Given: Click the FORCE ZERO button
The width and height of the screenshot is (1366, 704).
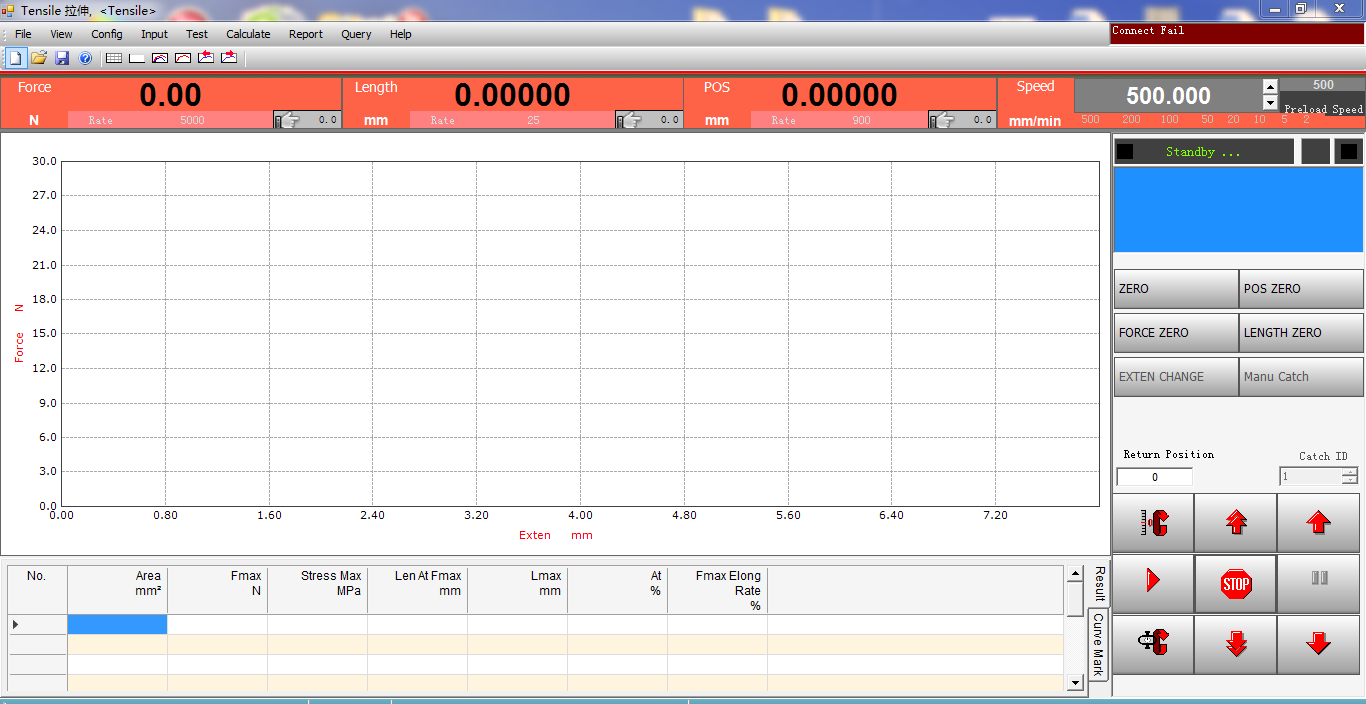Looking at the screenshot, I should tap(1176, 333).
